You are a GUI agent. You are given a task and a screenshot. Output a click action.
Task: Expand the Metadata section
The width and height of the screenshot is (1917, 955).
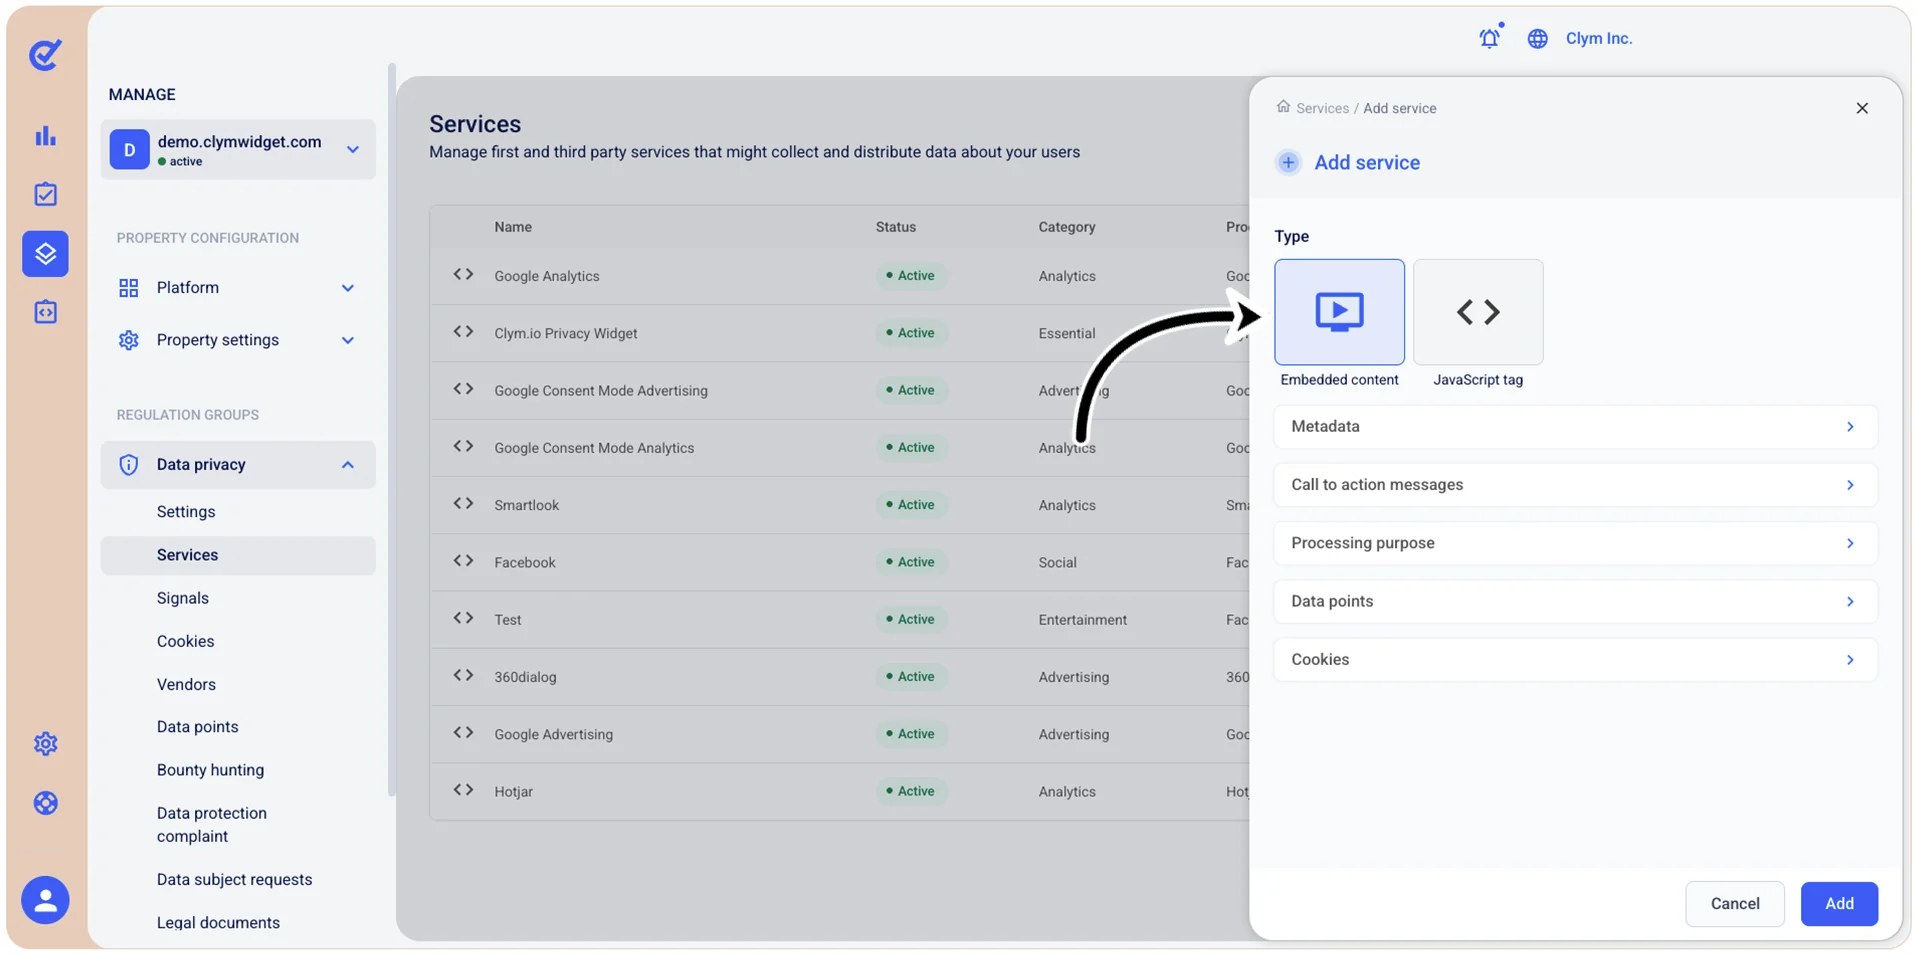click(x=1575, y=427)
